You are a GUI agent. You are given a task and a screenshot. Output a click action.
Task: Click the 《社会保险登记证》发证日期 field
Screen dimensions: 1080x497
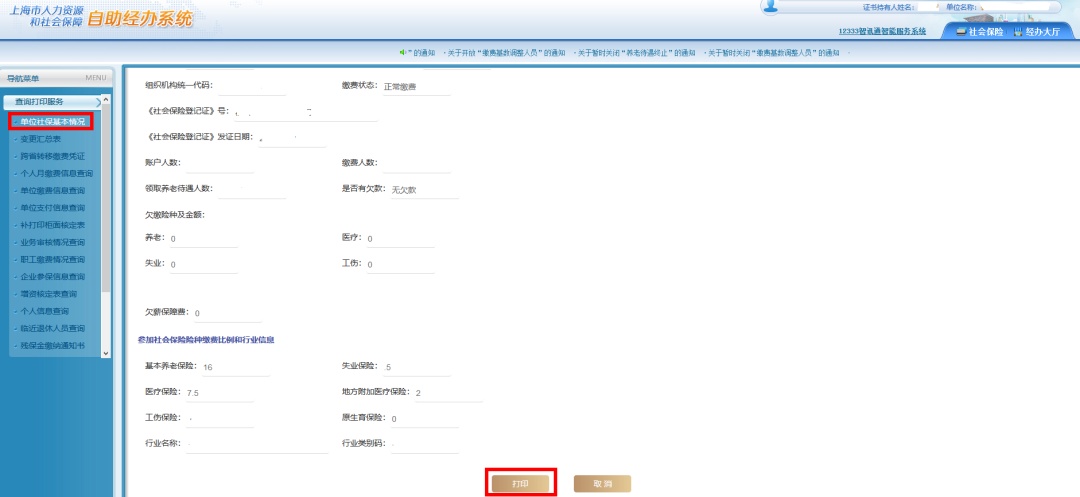click(292, 138)
